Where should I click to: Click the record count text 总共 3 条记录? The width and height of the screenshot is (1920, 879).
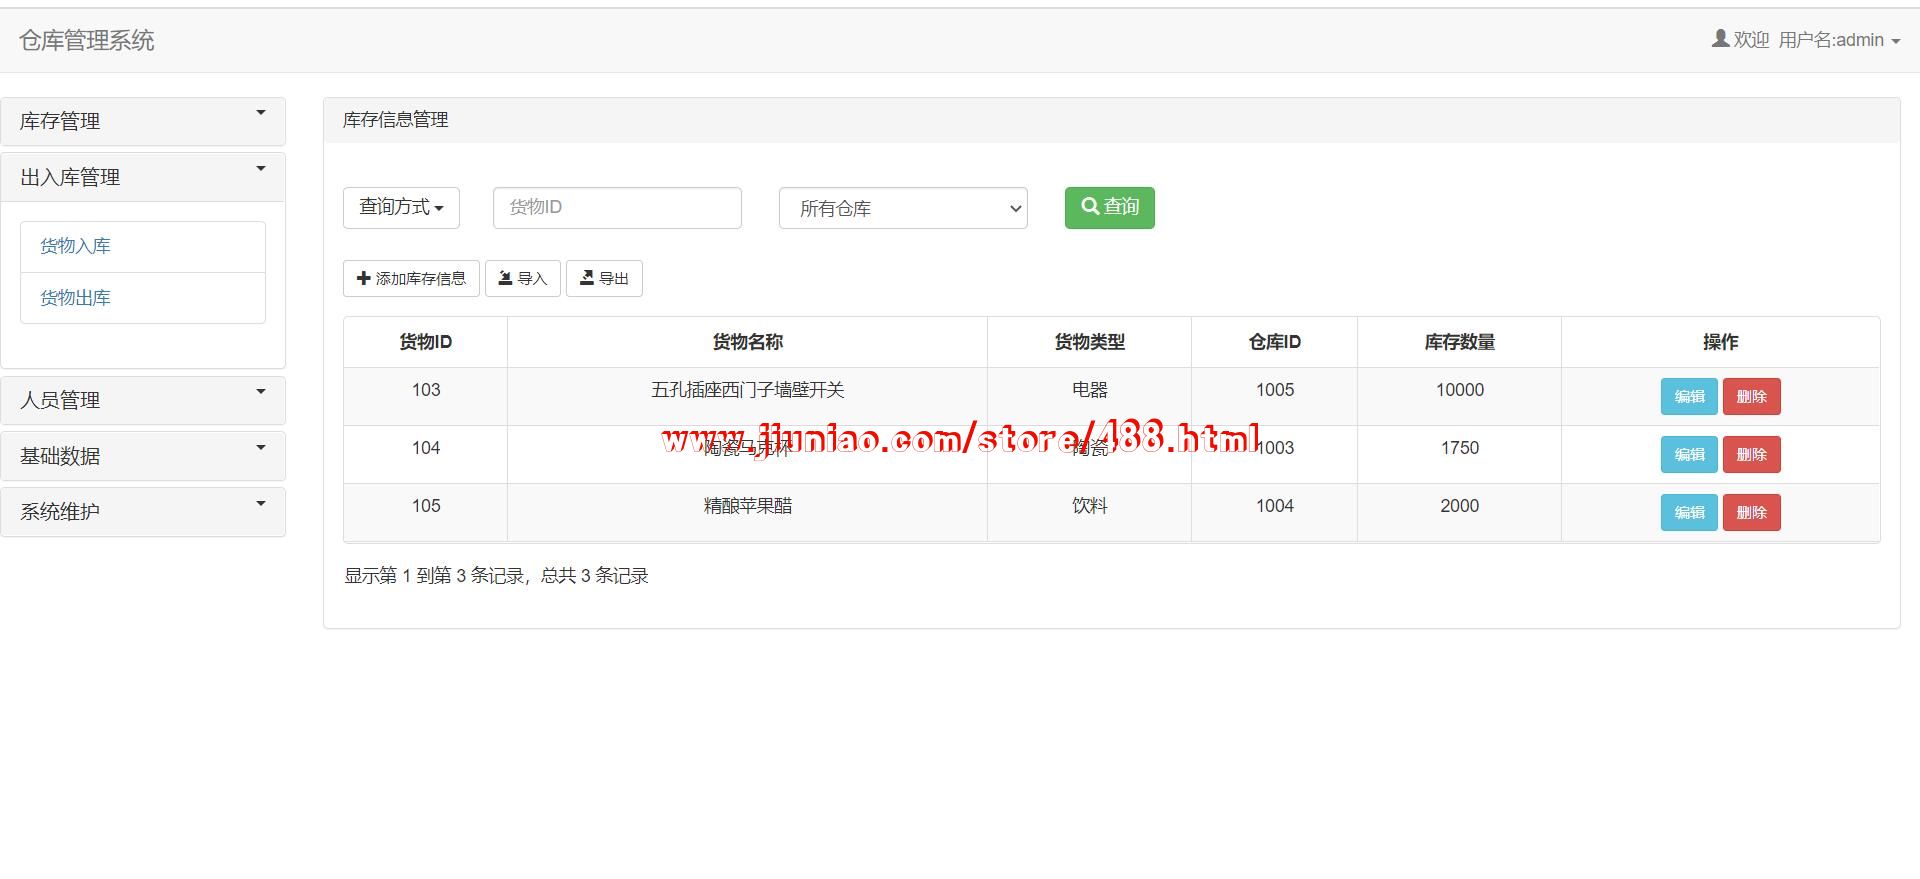[x=595, y=576]
